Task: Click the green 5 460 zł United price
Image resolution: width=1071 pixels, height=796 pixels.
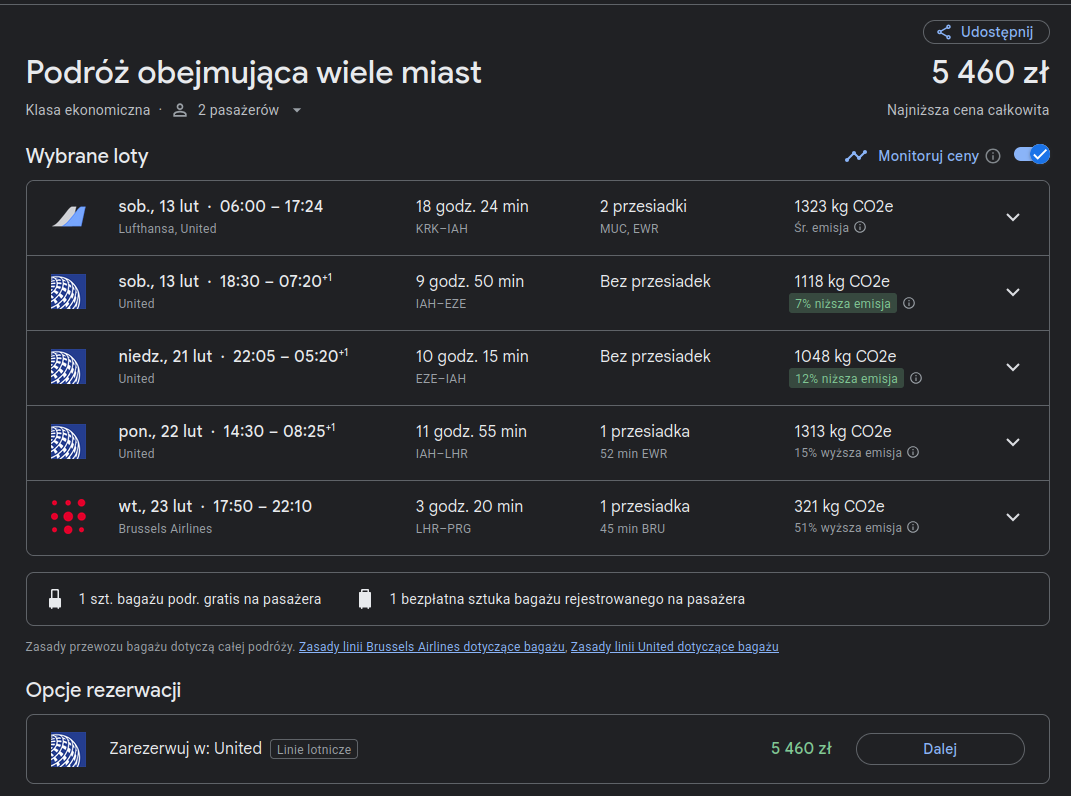Action: click(x=801, y=749)
